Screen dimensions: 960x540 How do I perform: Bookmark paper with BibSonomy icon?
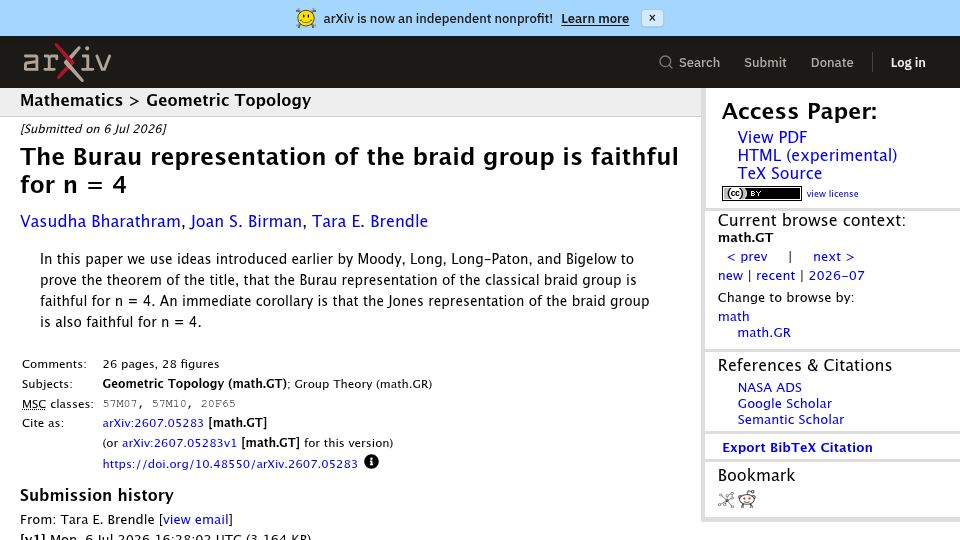tap(726, 500)
